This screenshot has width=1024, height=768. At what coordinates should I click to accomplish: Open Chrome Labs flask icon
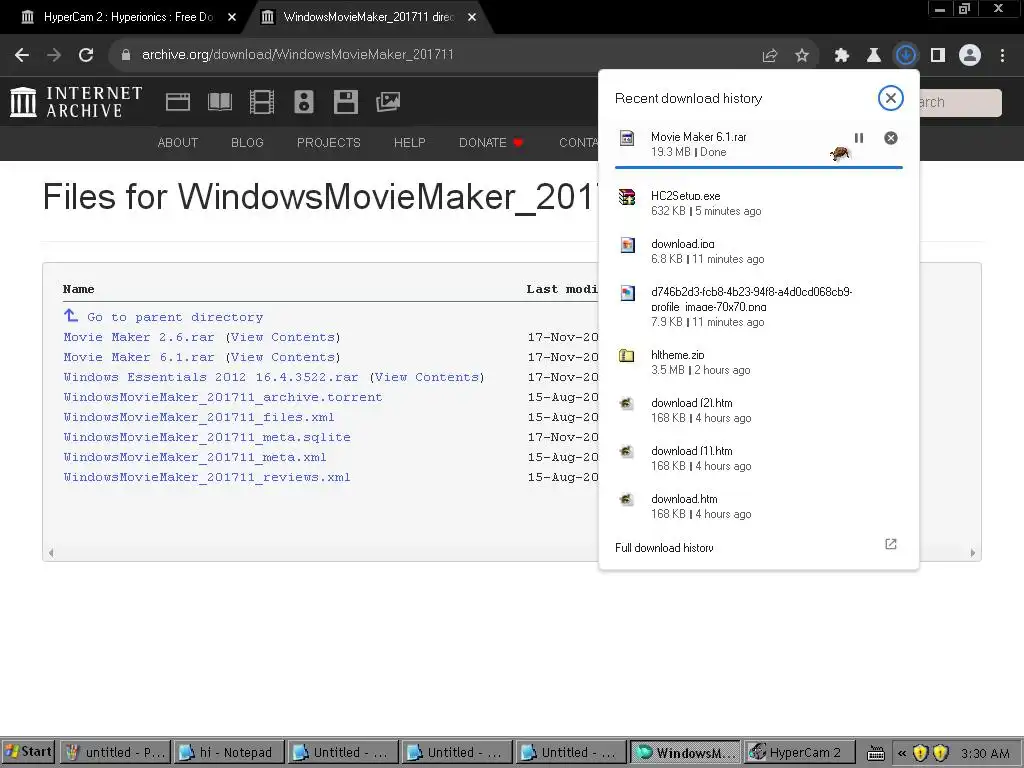[874, 56]
